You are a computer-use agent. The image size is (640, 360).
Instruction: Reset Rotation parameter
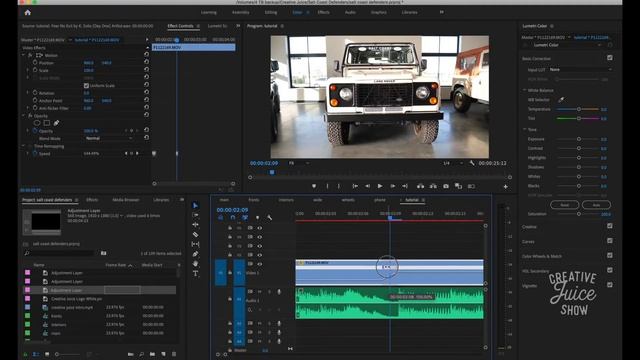tap(146, 93)
